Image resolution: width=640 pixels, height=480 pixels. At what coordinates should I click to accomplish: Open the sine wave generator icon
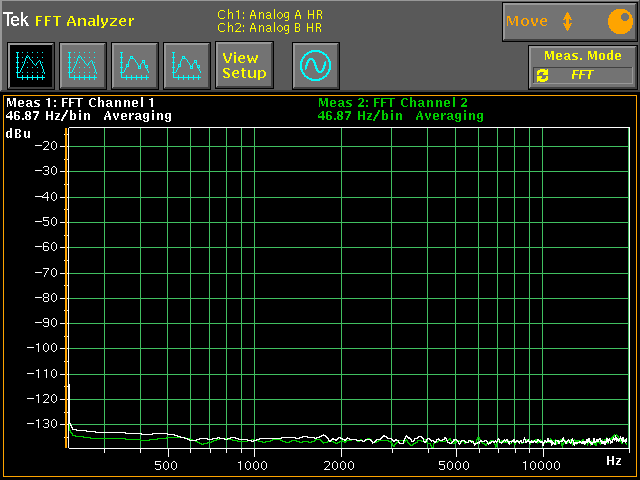pos(316,66)
